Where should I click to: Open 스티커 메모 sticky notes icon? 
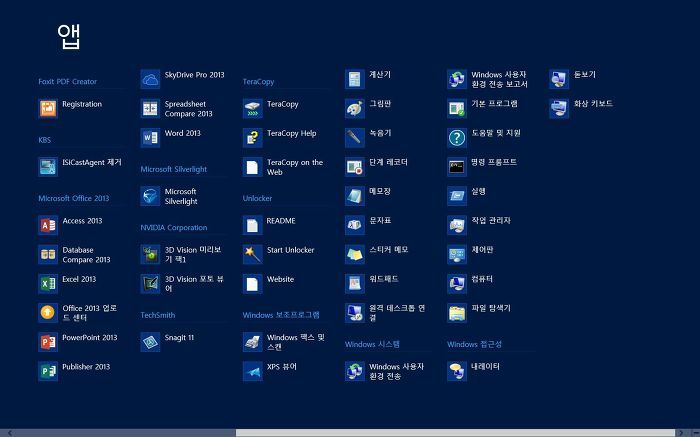(354, 254)
